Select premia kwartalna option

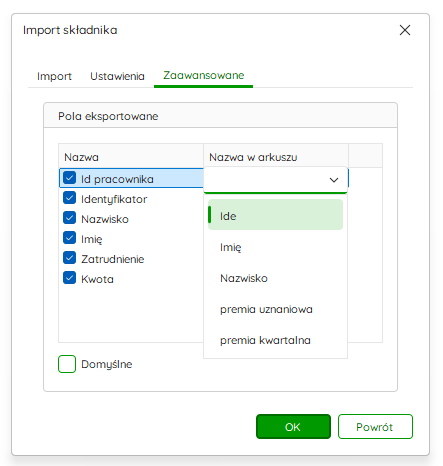point(275,340)
